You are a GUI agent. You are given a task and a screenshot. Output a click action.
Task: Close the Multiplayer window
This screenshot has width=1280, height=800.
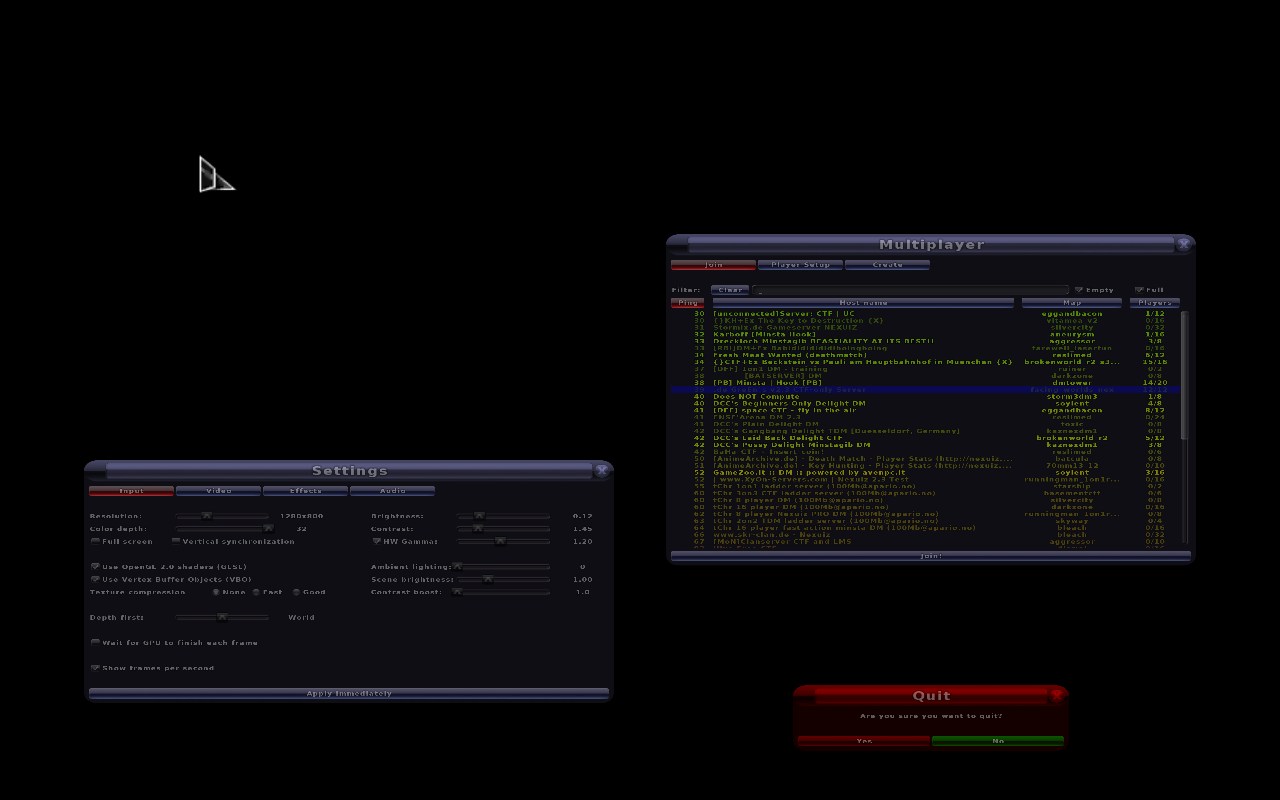pyautogui.click(x=1184, y=244)
